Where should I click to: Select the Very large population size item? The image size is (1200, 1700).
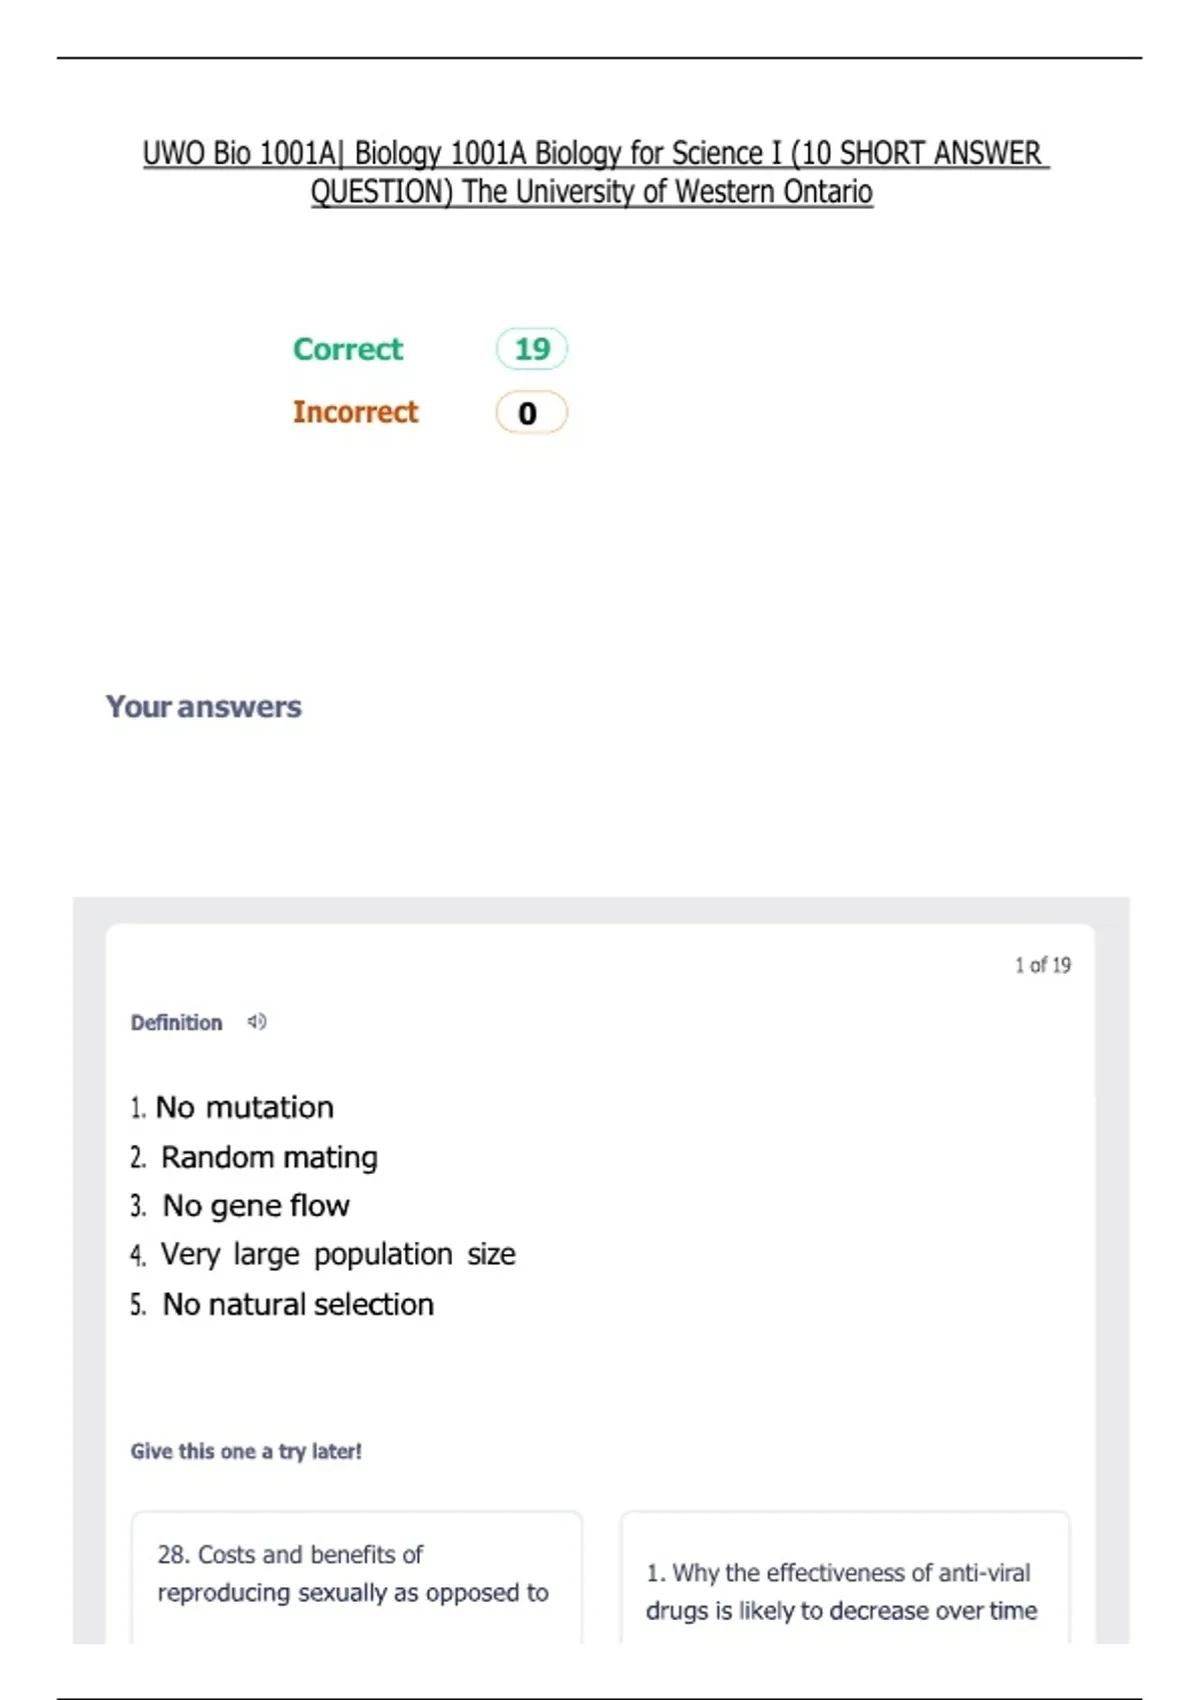[323, 1254]
